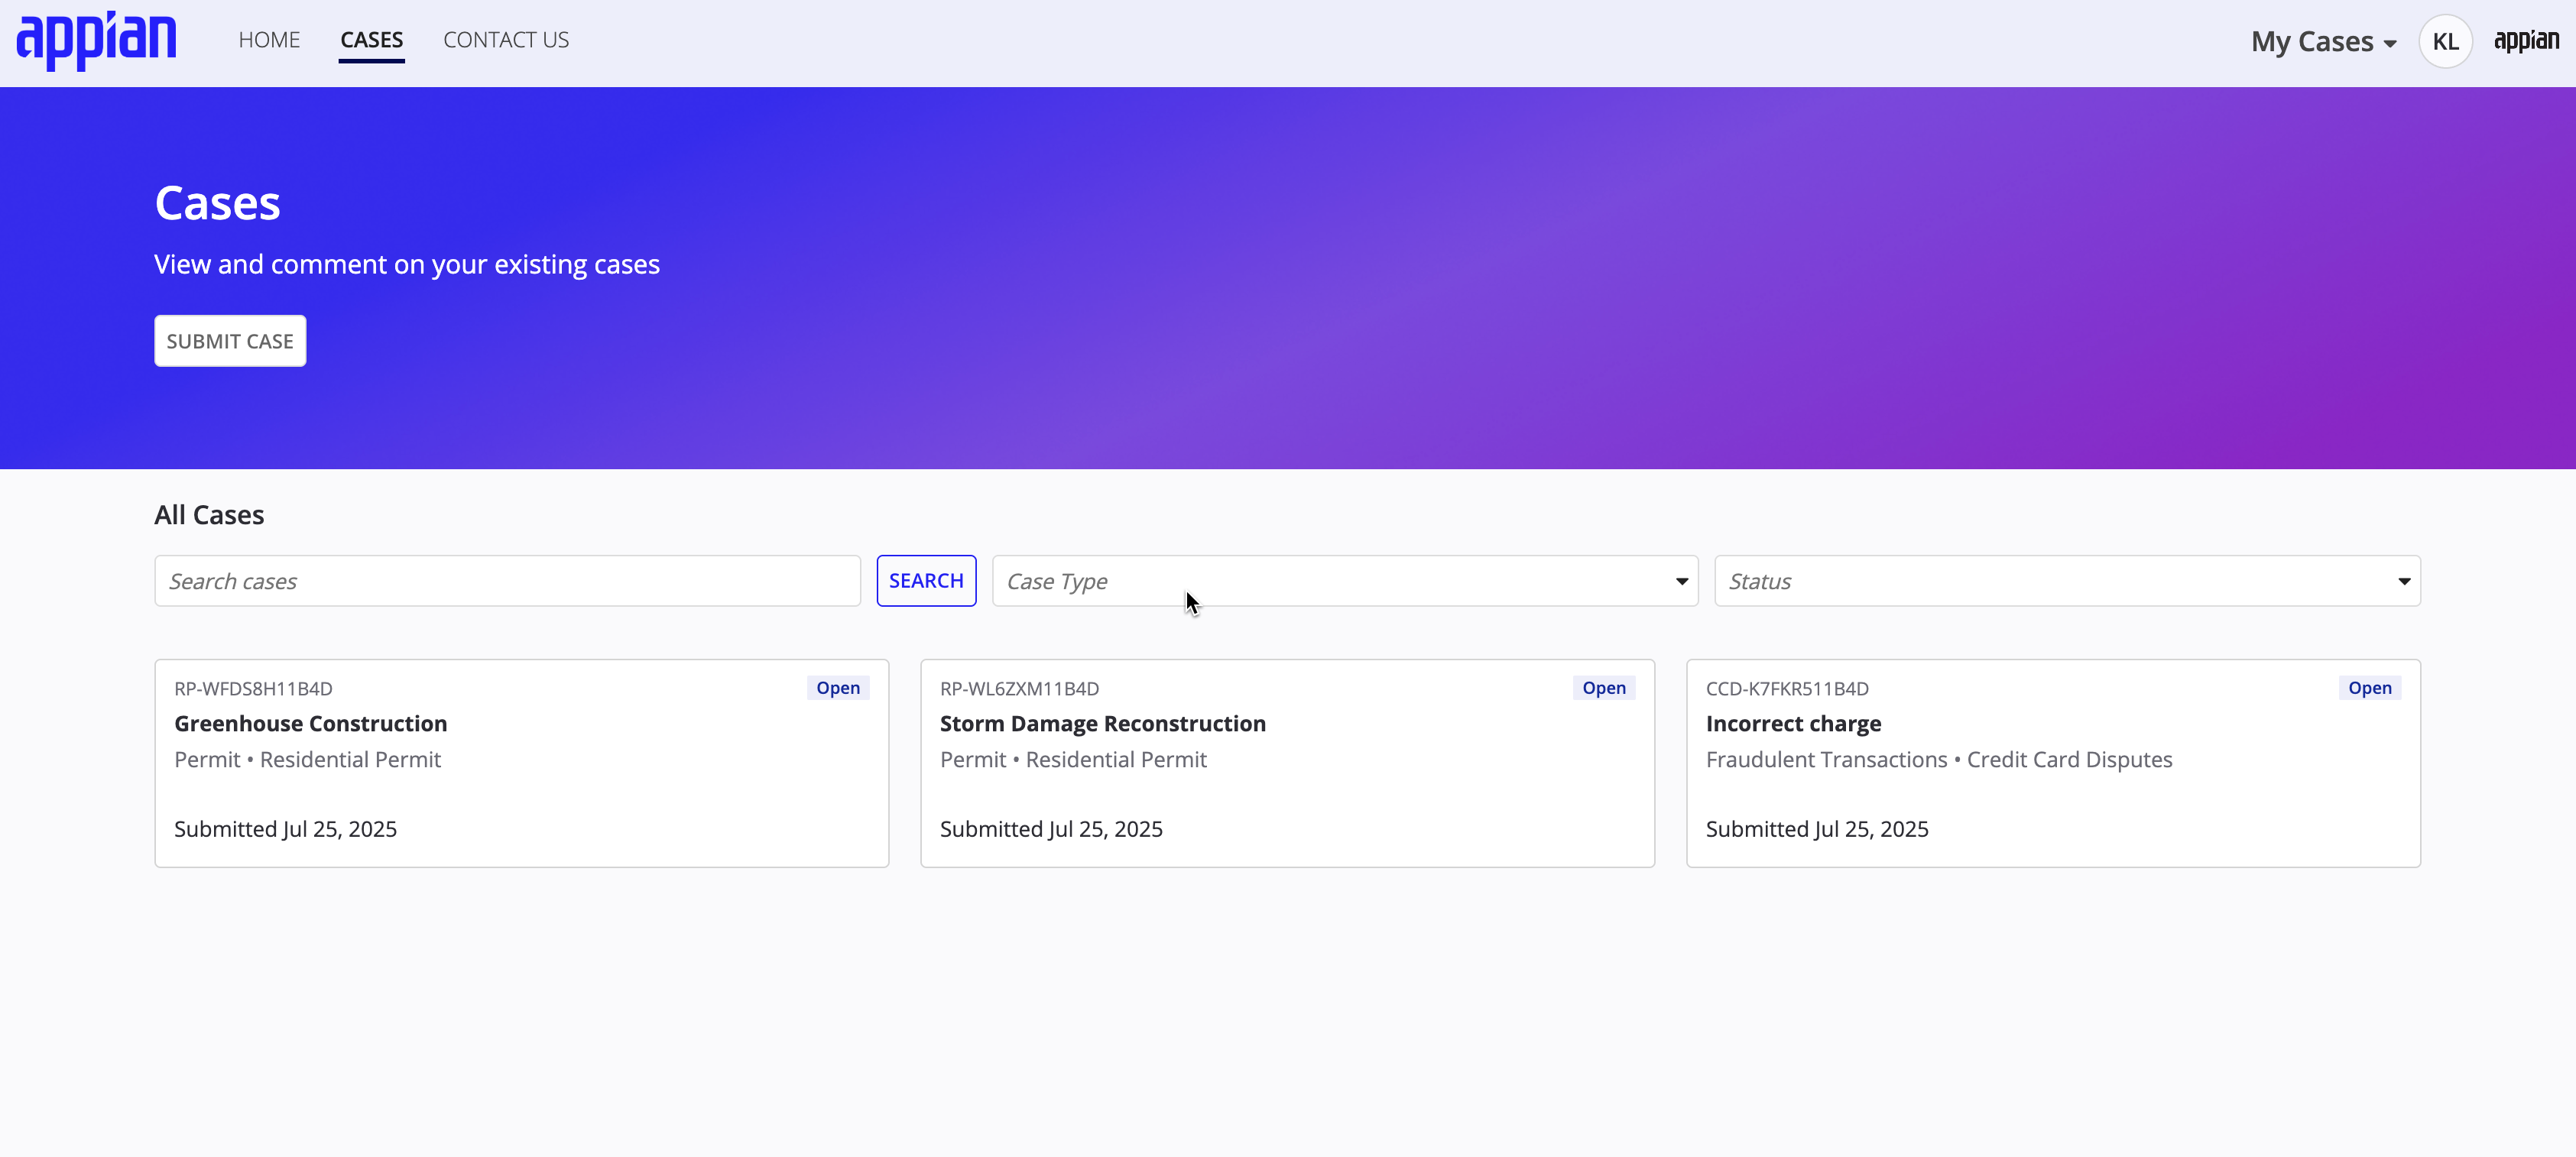This screenshot has width=2576, height=1157.
Task: Click case ID CCD-K7FKR511B4D
Action: [x=1787, y=688]
